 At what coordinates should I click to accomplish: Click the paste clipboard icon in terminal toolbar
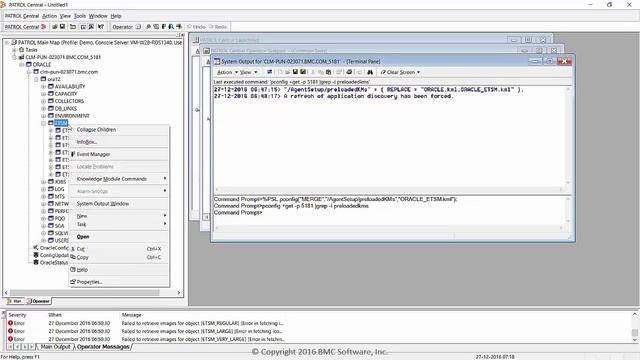(x=329, y=72)
